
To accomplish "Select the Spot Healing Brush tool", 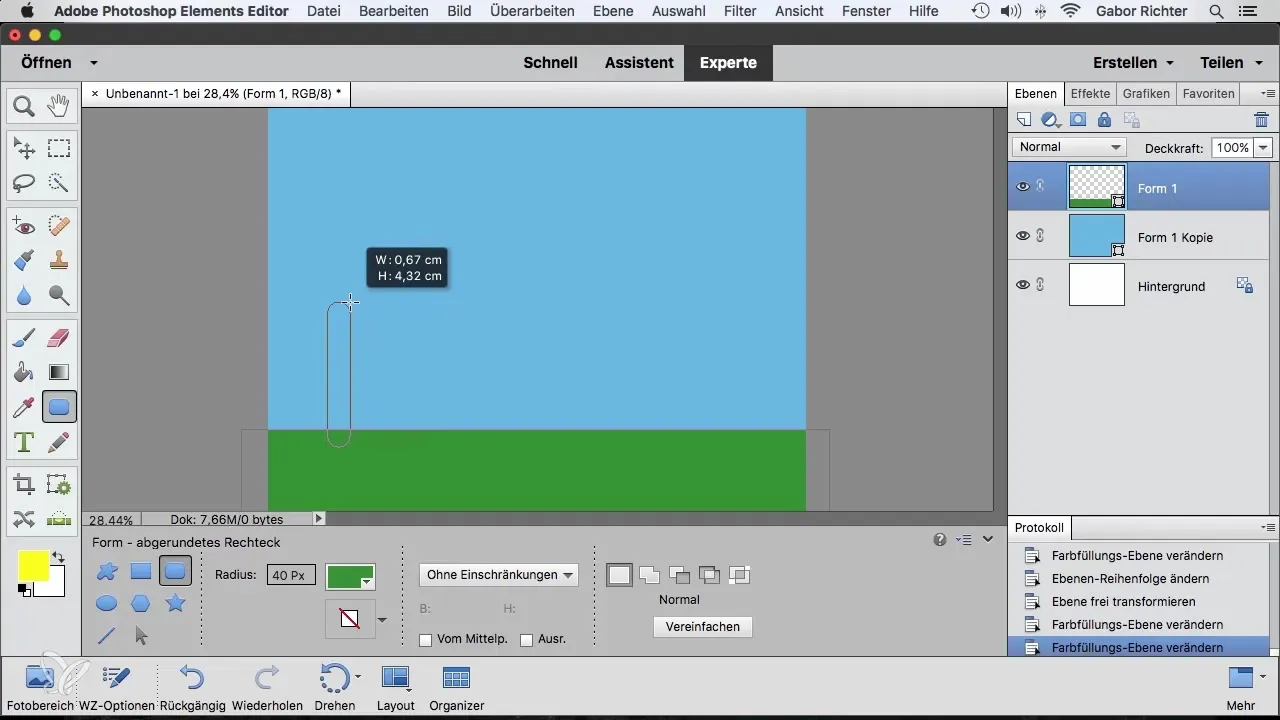I will pos(59,226).
